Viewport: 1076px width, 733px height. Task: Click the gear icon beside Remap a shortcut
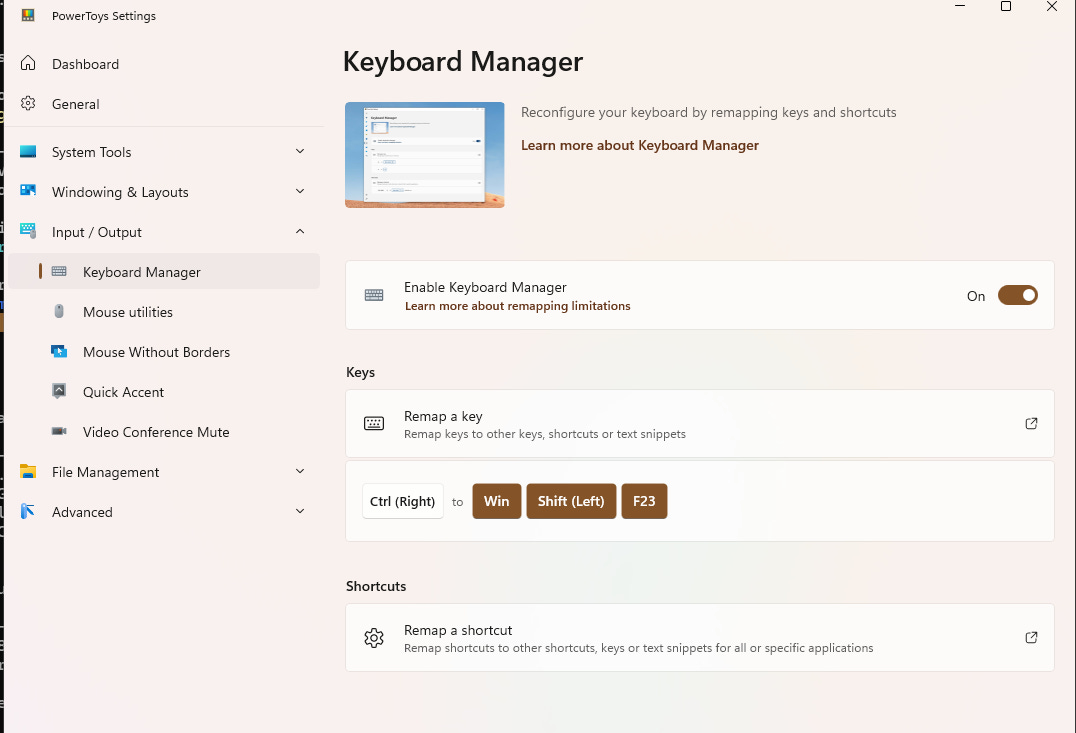click(x=374, y=637)
